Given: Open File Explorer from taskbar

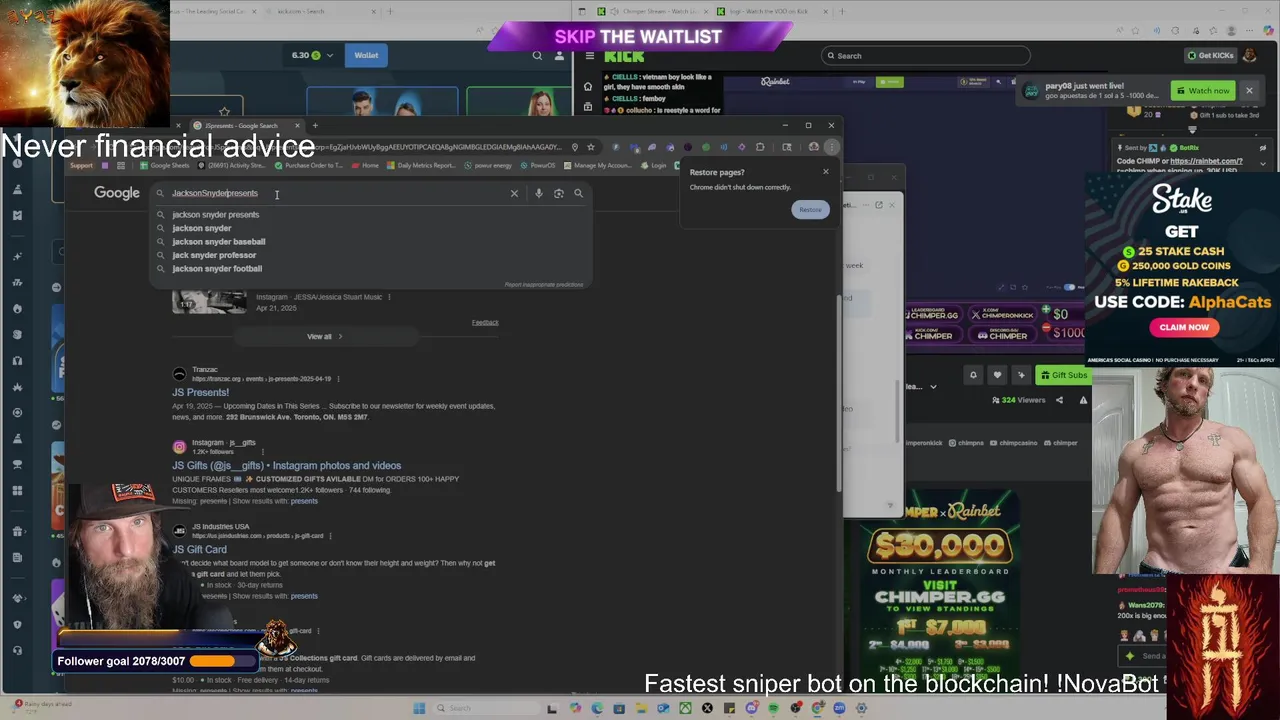Looking at the screenshot, I should click(x=641, y=708).
